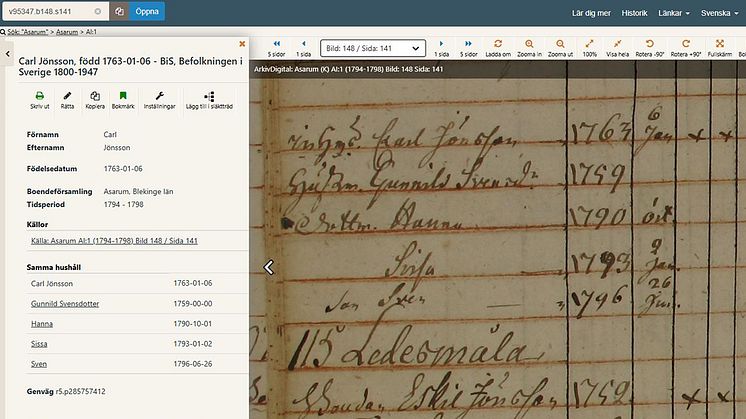Open the Historik menu item
The height and width of the screenshot is (419, 746).
pos(634,13)
